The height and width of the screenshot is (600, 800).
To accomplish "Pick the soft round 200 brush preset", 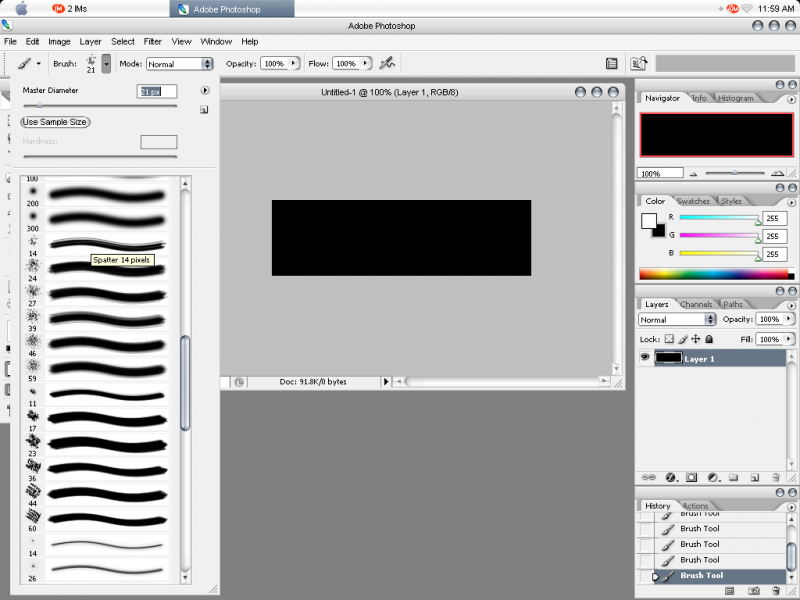I will point(95,194).
